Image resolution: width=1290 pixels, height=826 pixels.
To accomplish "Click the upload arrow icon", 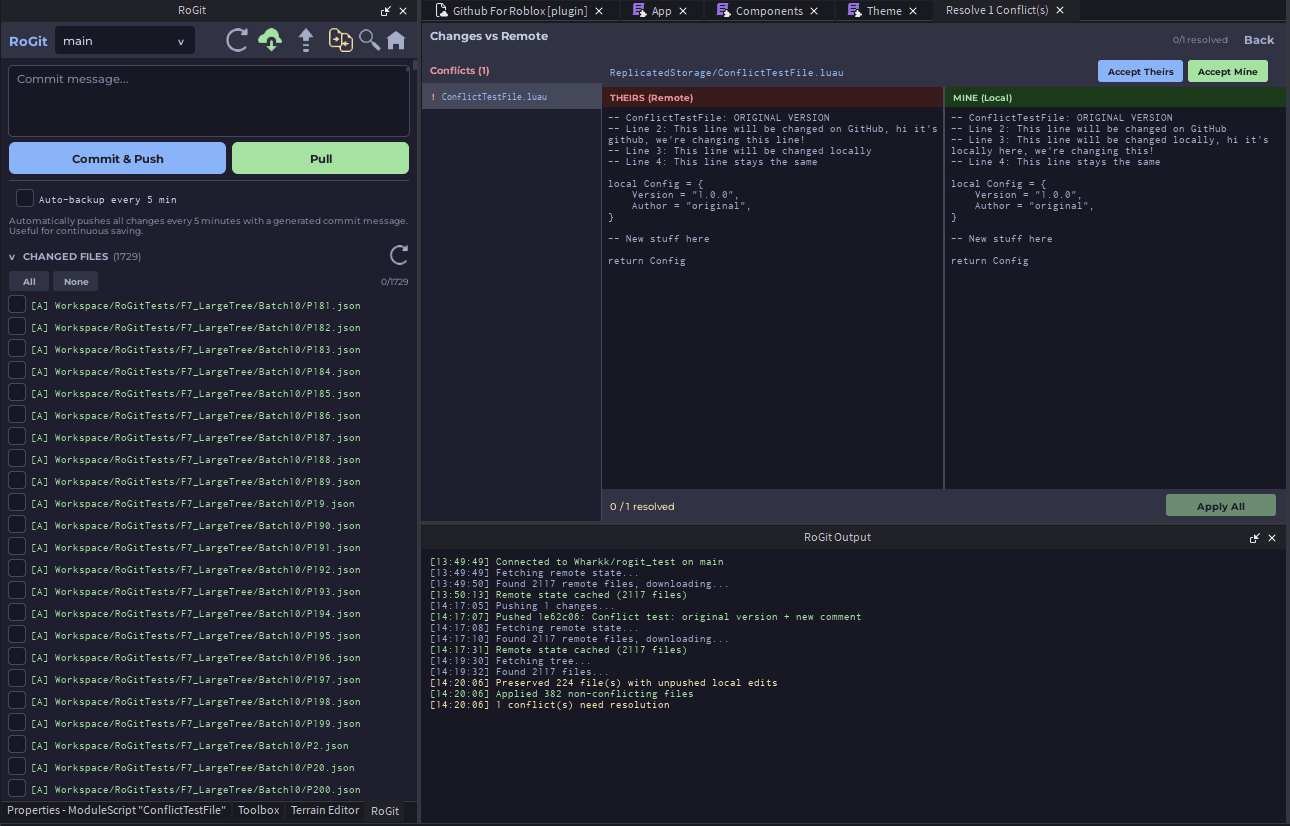I will tap(306, 41).
